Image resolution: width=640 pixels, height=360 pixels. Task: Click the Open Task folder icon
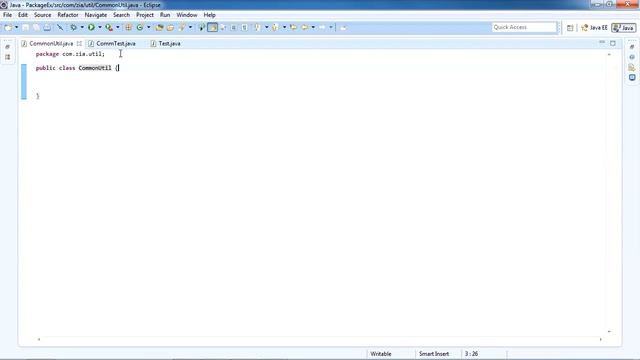tap(170, 27)
